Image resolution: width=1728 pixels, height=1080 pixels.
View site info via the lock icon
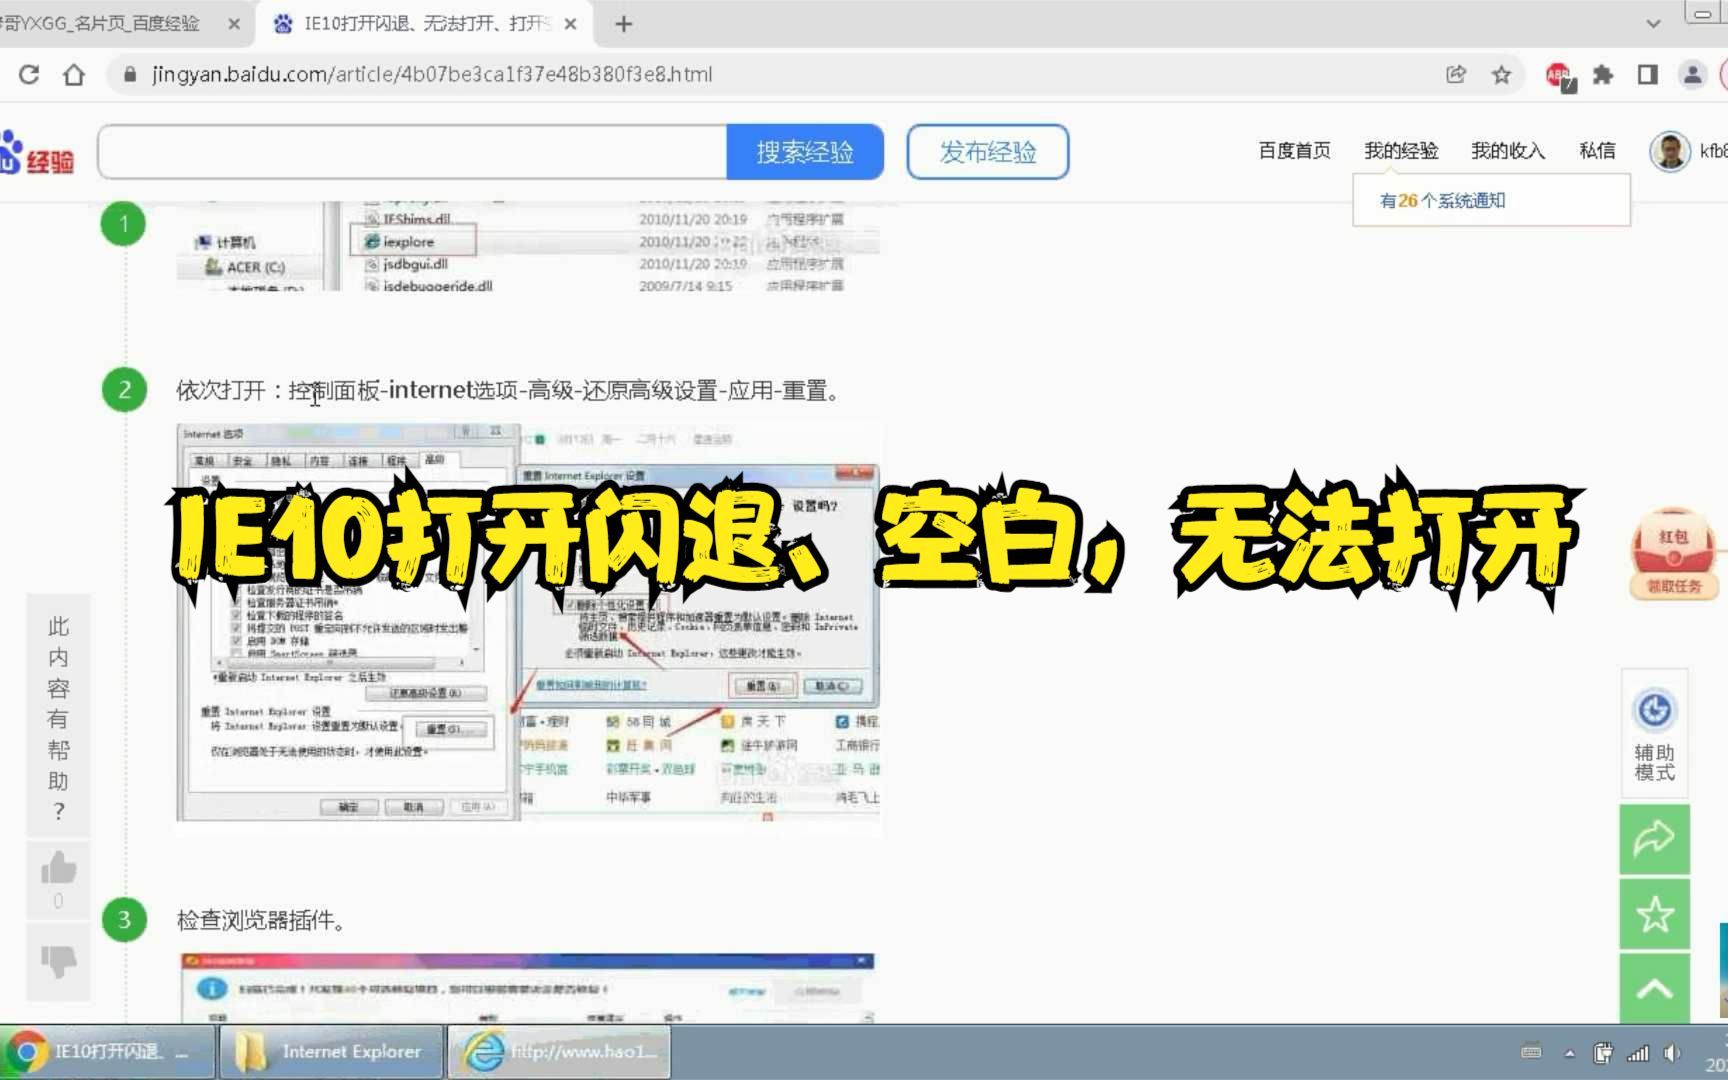[129, 74]
